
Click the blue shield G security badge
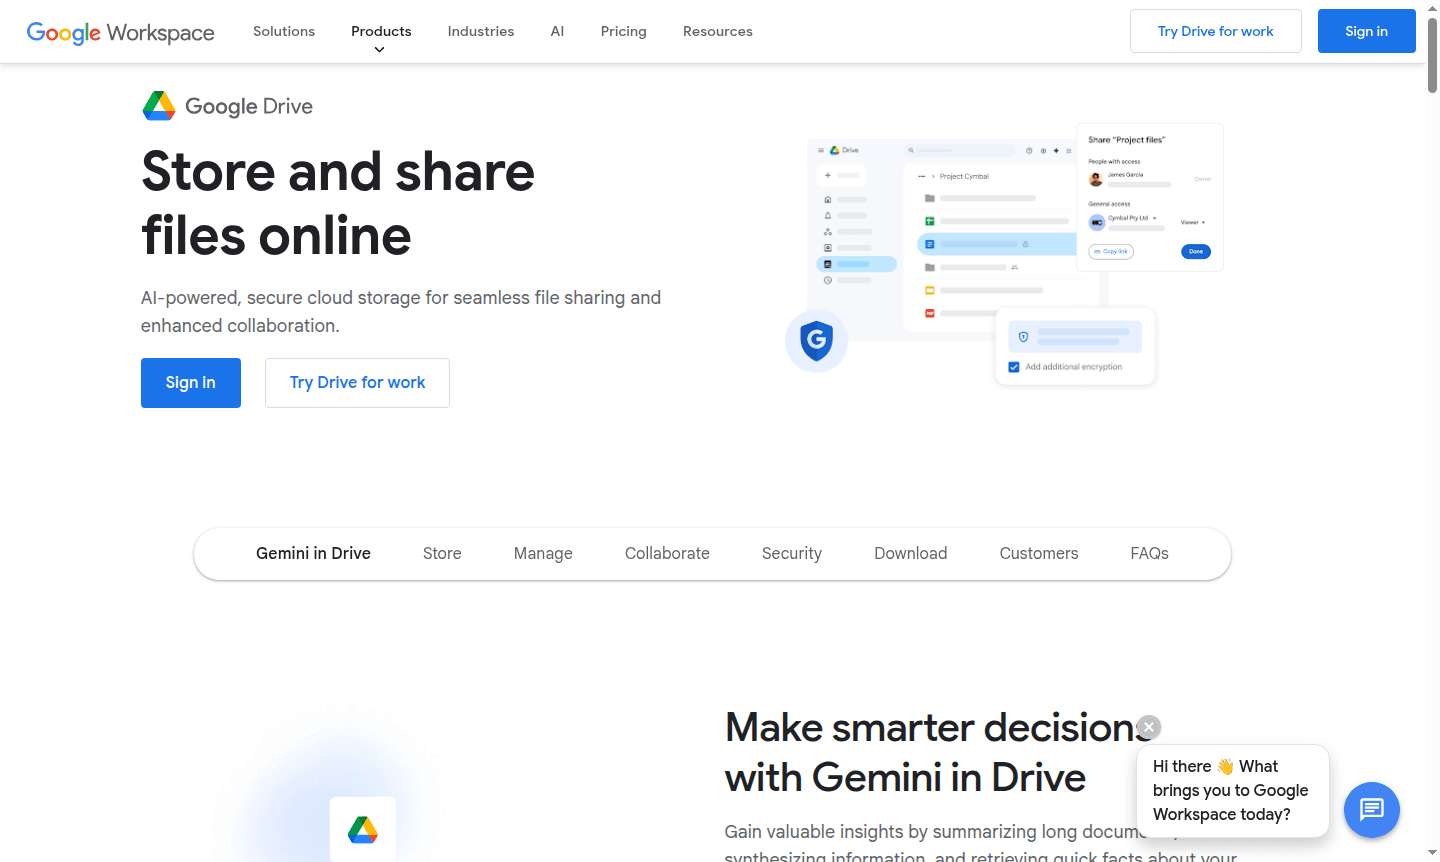(817, 341)
